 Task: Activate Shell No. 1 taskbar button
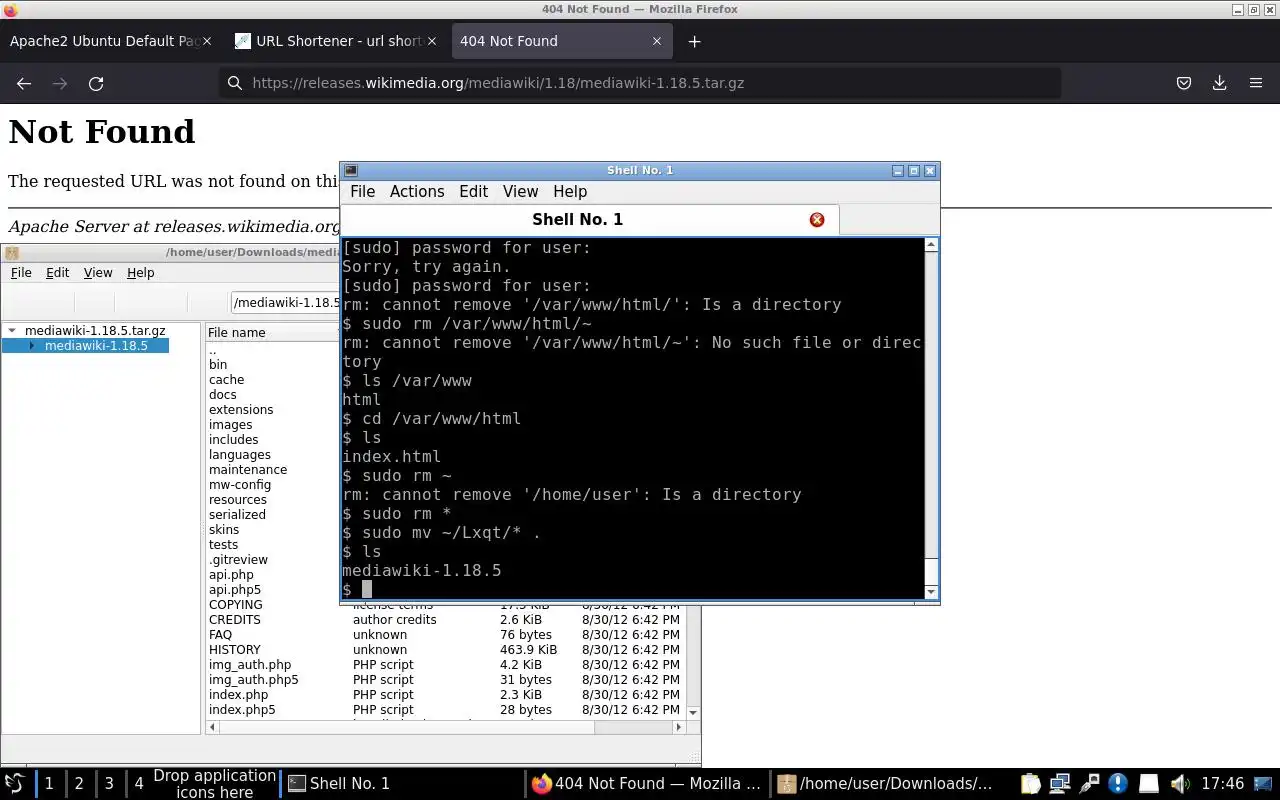(x=400, y=784)
